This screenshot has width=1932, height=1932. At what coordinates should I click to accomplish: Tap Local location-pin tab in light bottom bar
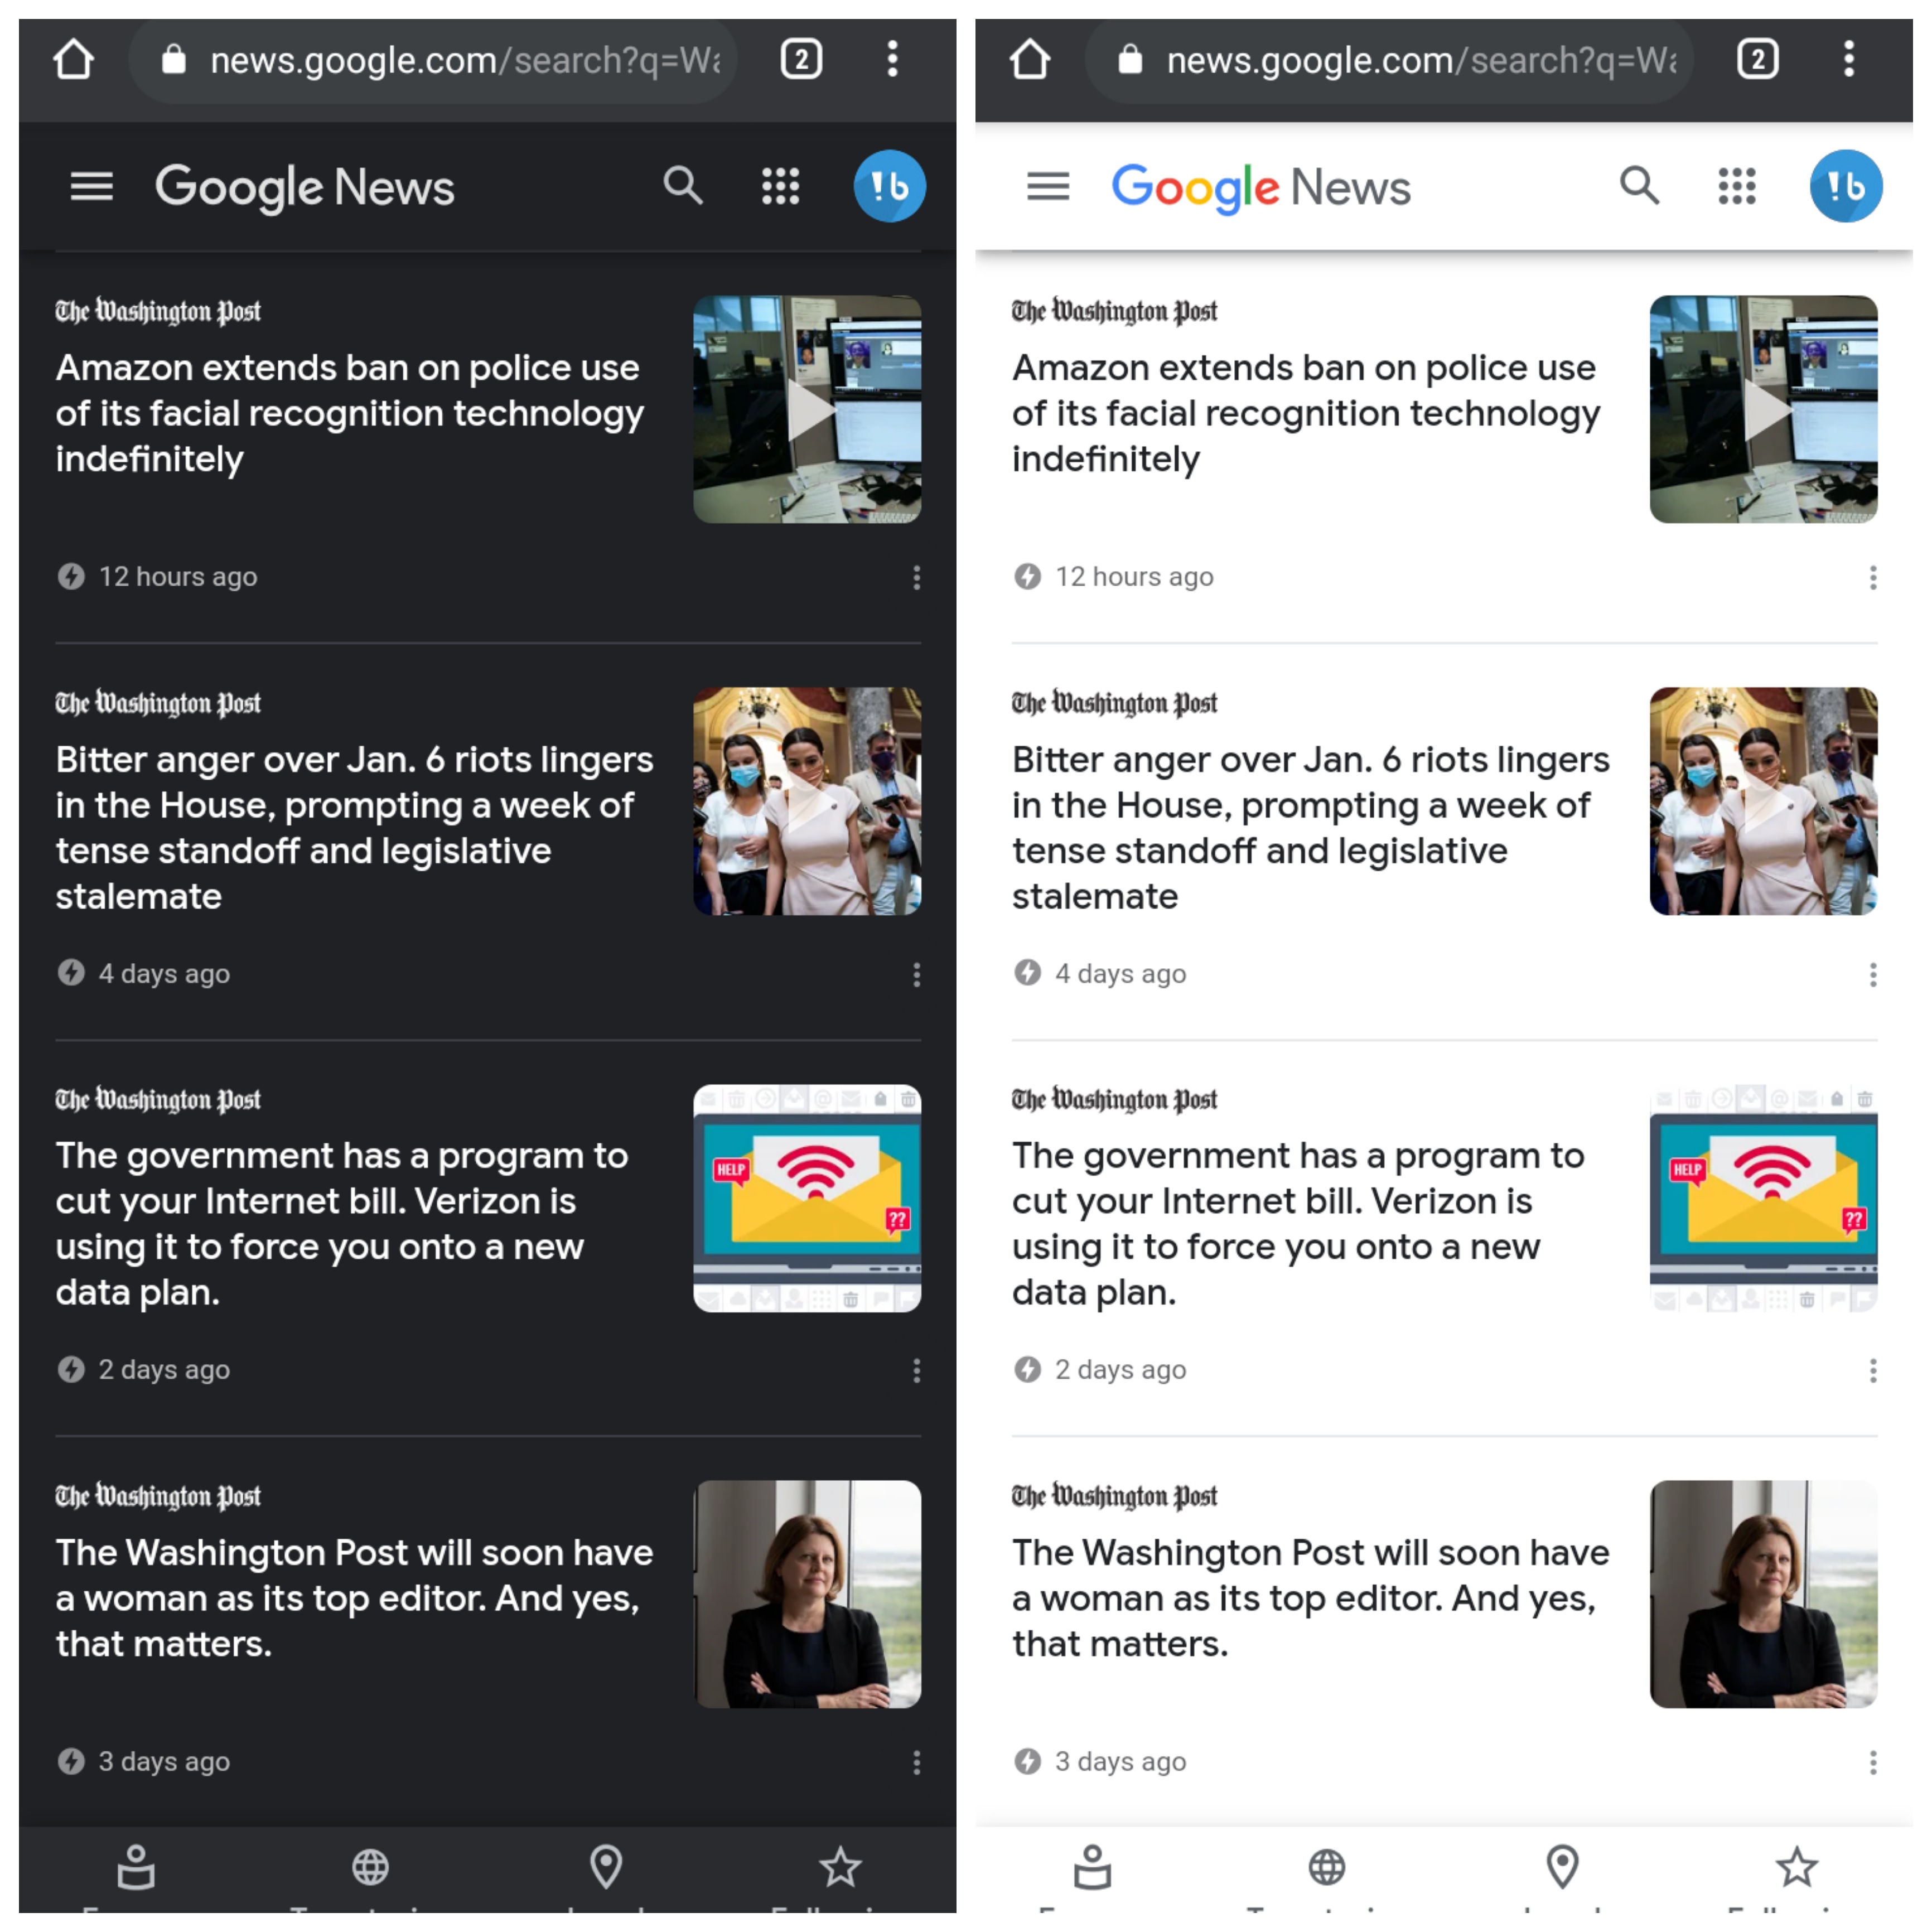point(1563,1867)
